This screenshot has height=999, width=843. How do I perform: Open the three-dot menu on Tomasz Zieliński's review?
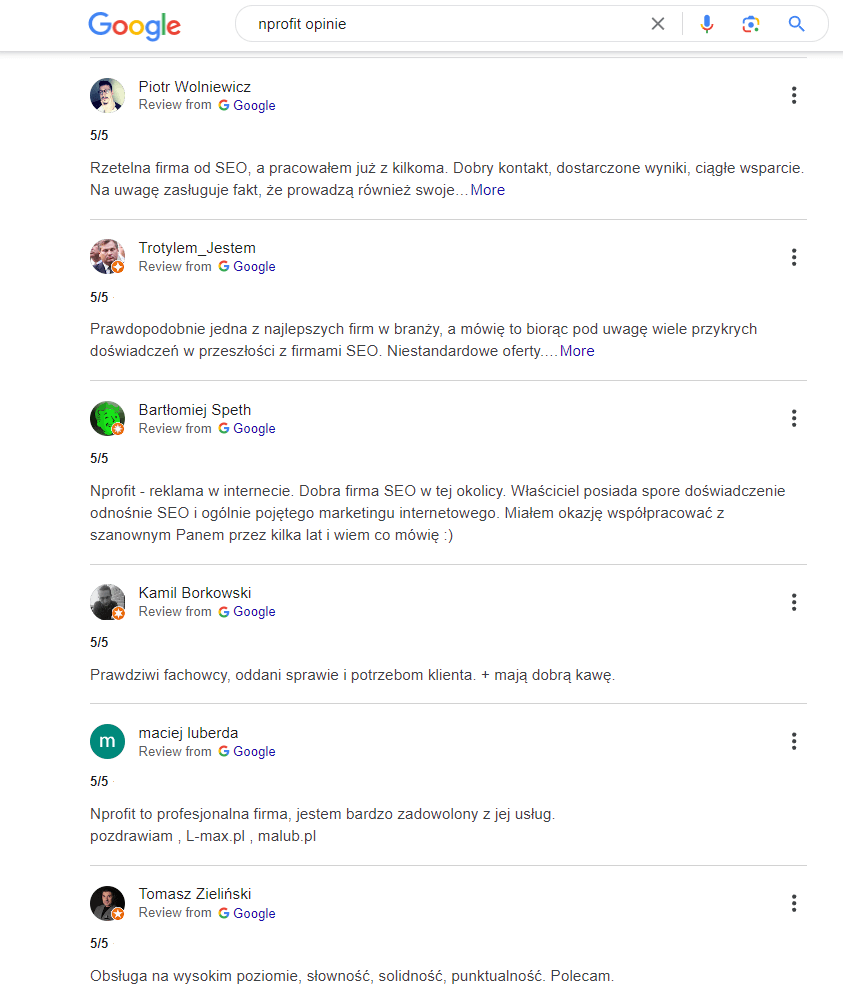pyautogui.click(x=793, y=903)
